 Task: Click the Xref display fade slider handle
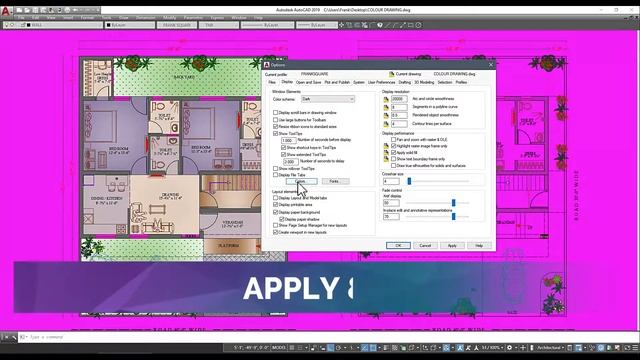pyautogui.click(x=453, y=203)
